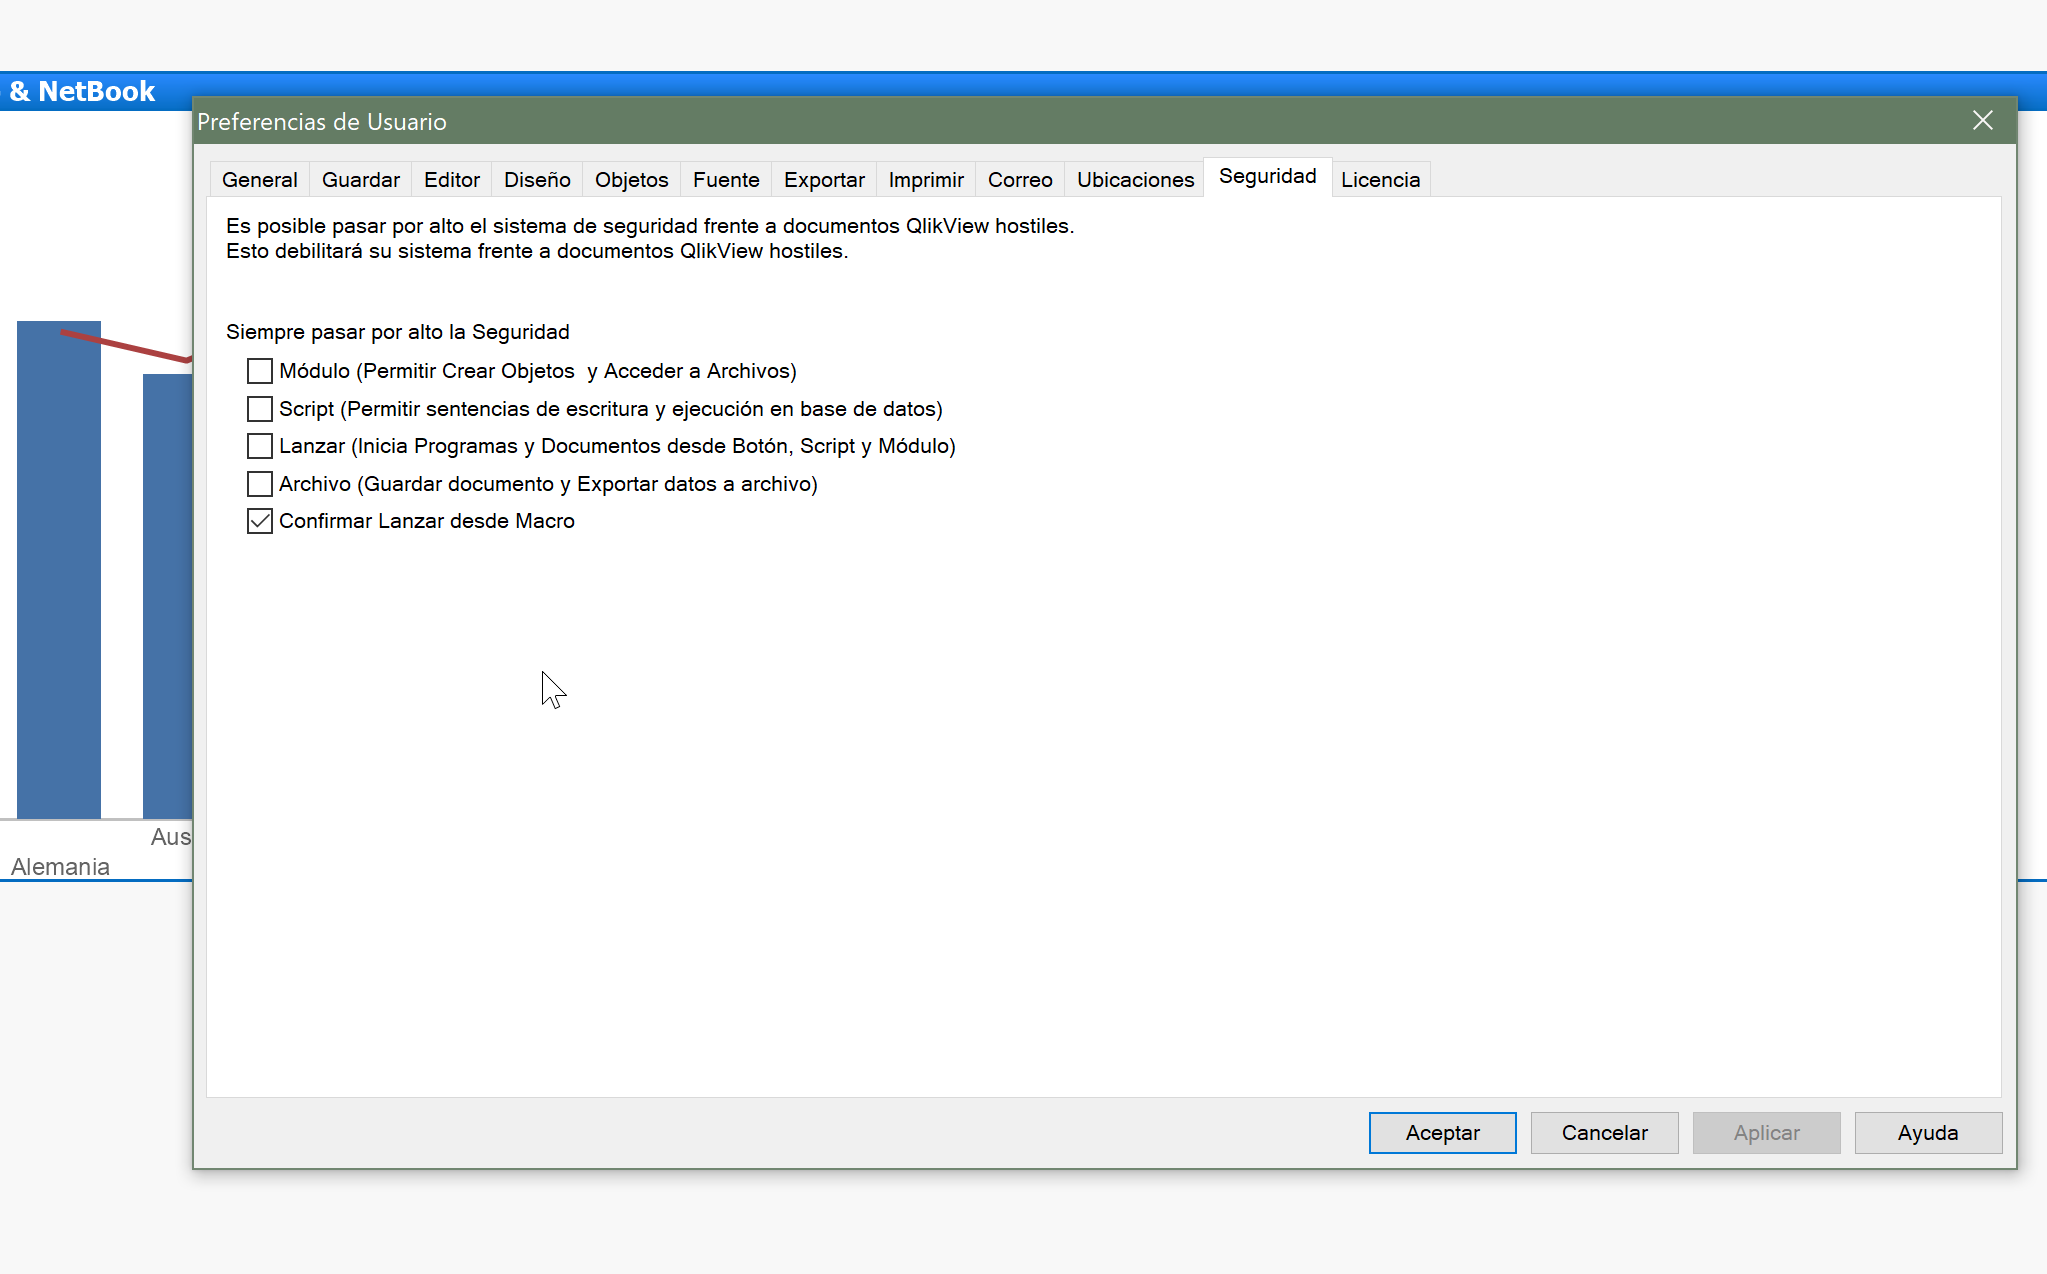Switch to the Licencia tab
Viewport: 2047px width, 1274px height.
tap(1380, 180)
